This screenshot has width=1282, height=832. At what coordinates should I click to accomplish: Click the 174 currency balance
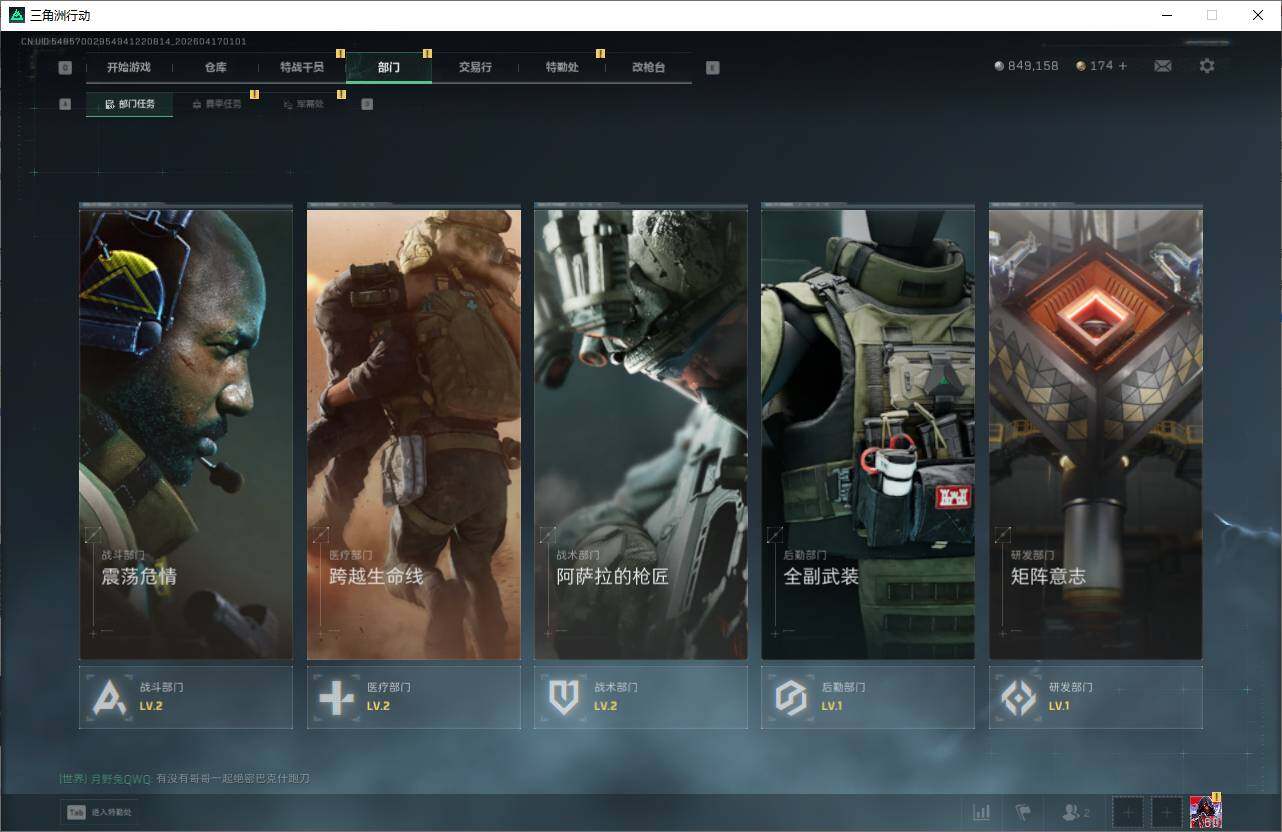tap(1101, 66)
